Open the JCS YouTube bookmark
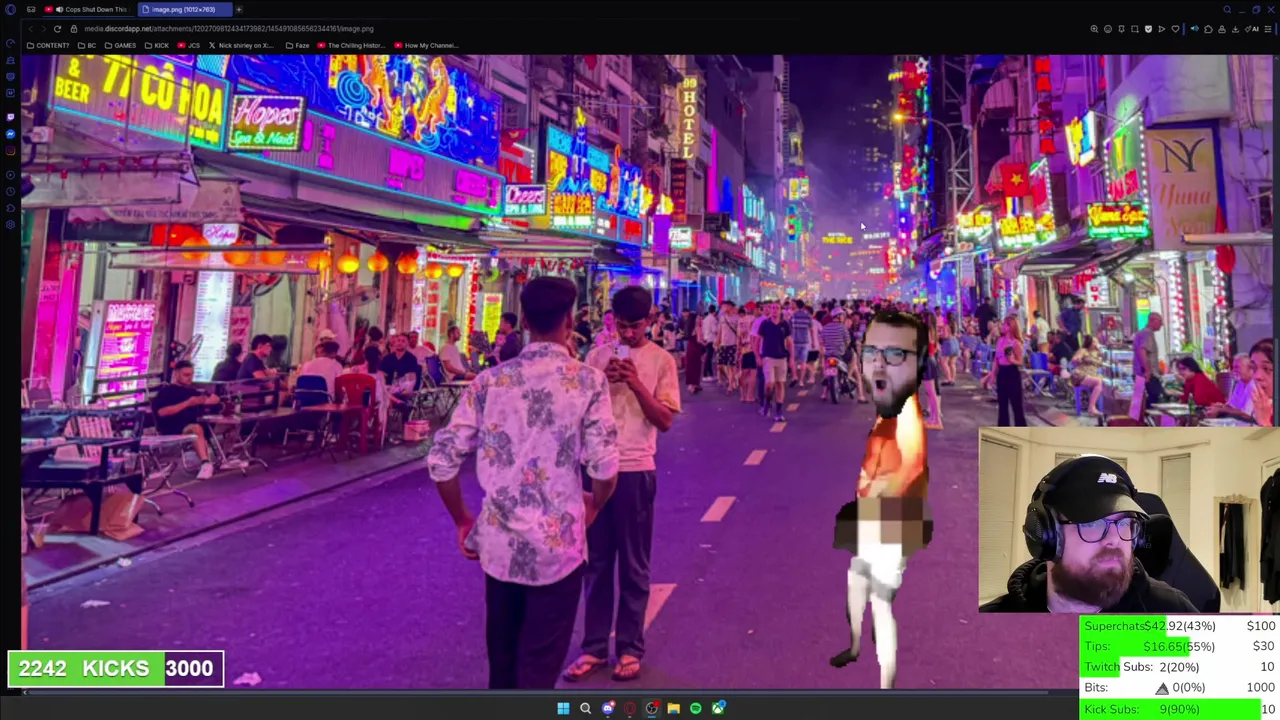Viewport: 1280px width, 720px height. point(188,45)
